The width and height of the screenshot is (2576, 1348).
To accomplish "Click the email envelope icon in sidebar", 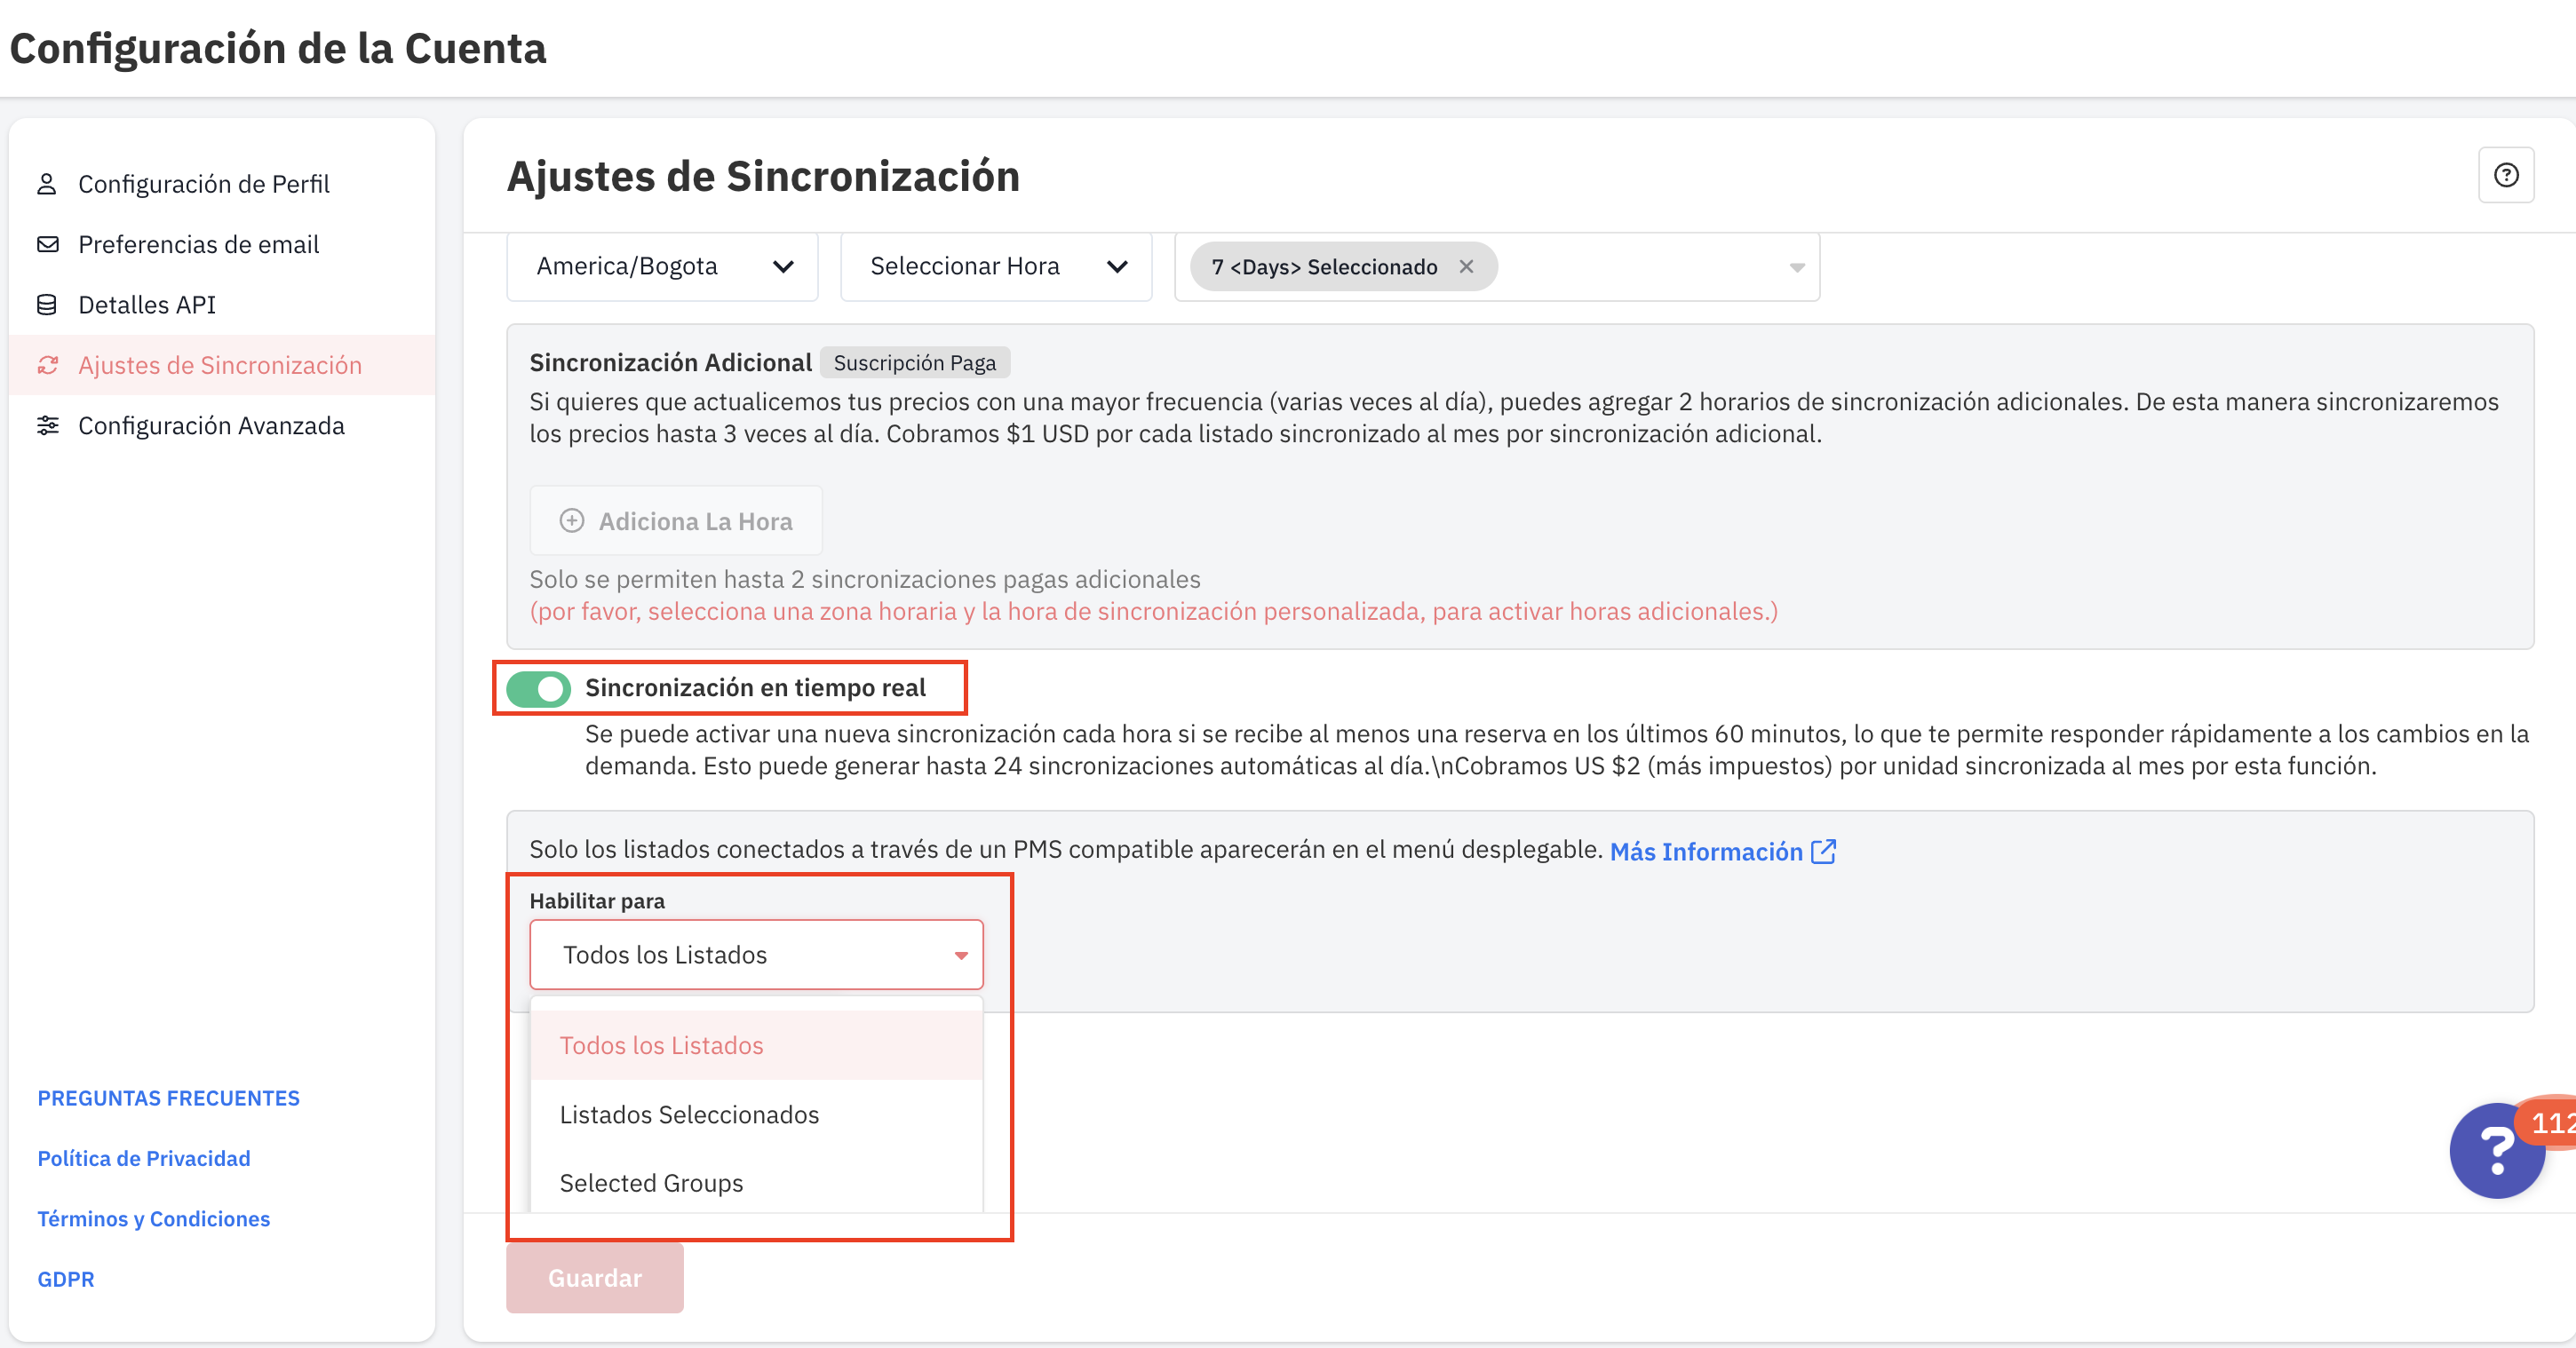I will pyautogui.click(x=47, y=245).
